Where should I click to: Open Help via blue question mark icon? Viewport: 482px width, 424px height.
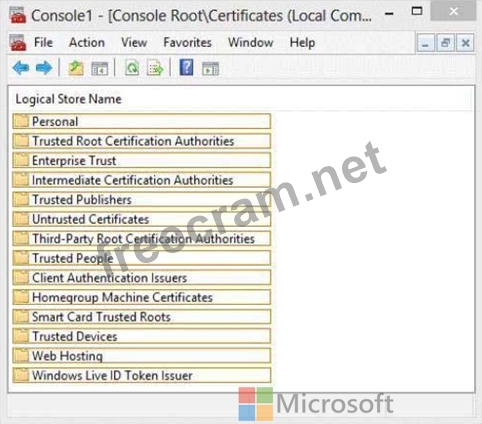187,67
